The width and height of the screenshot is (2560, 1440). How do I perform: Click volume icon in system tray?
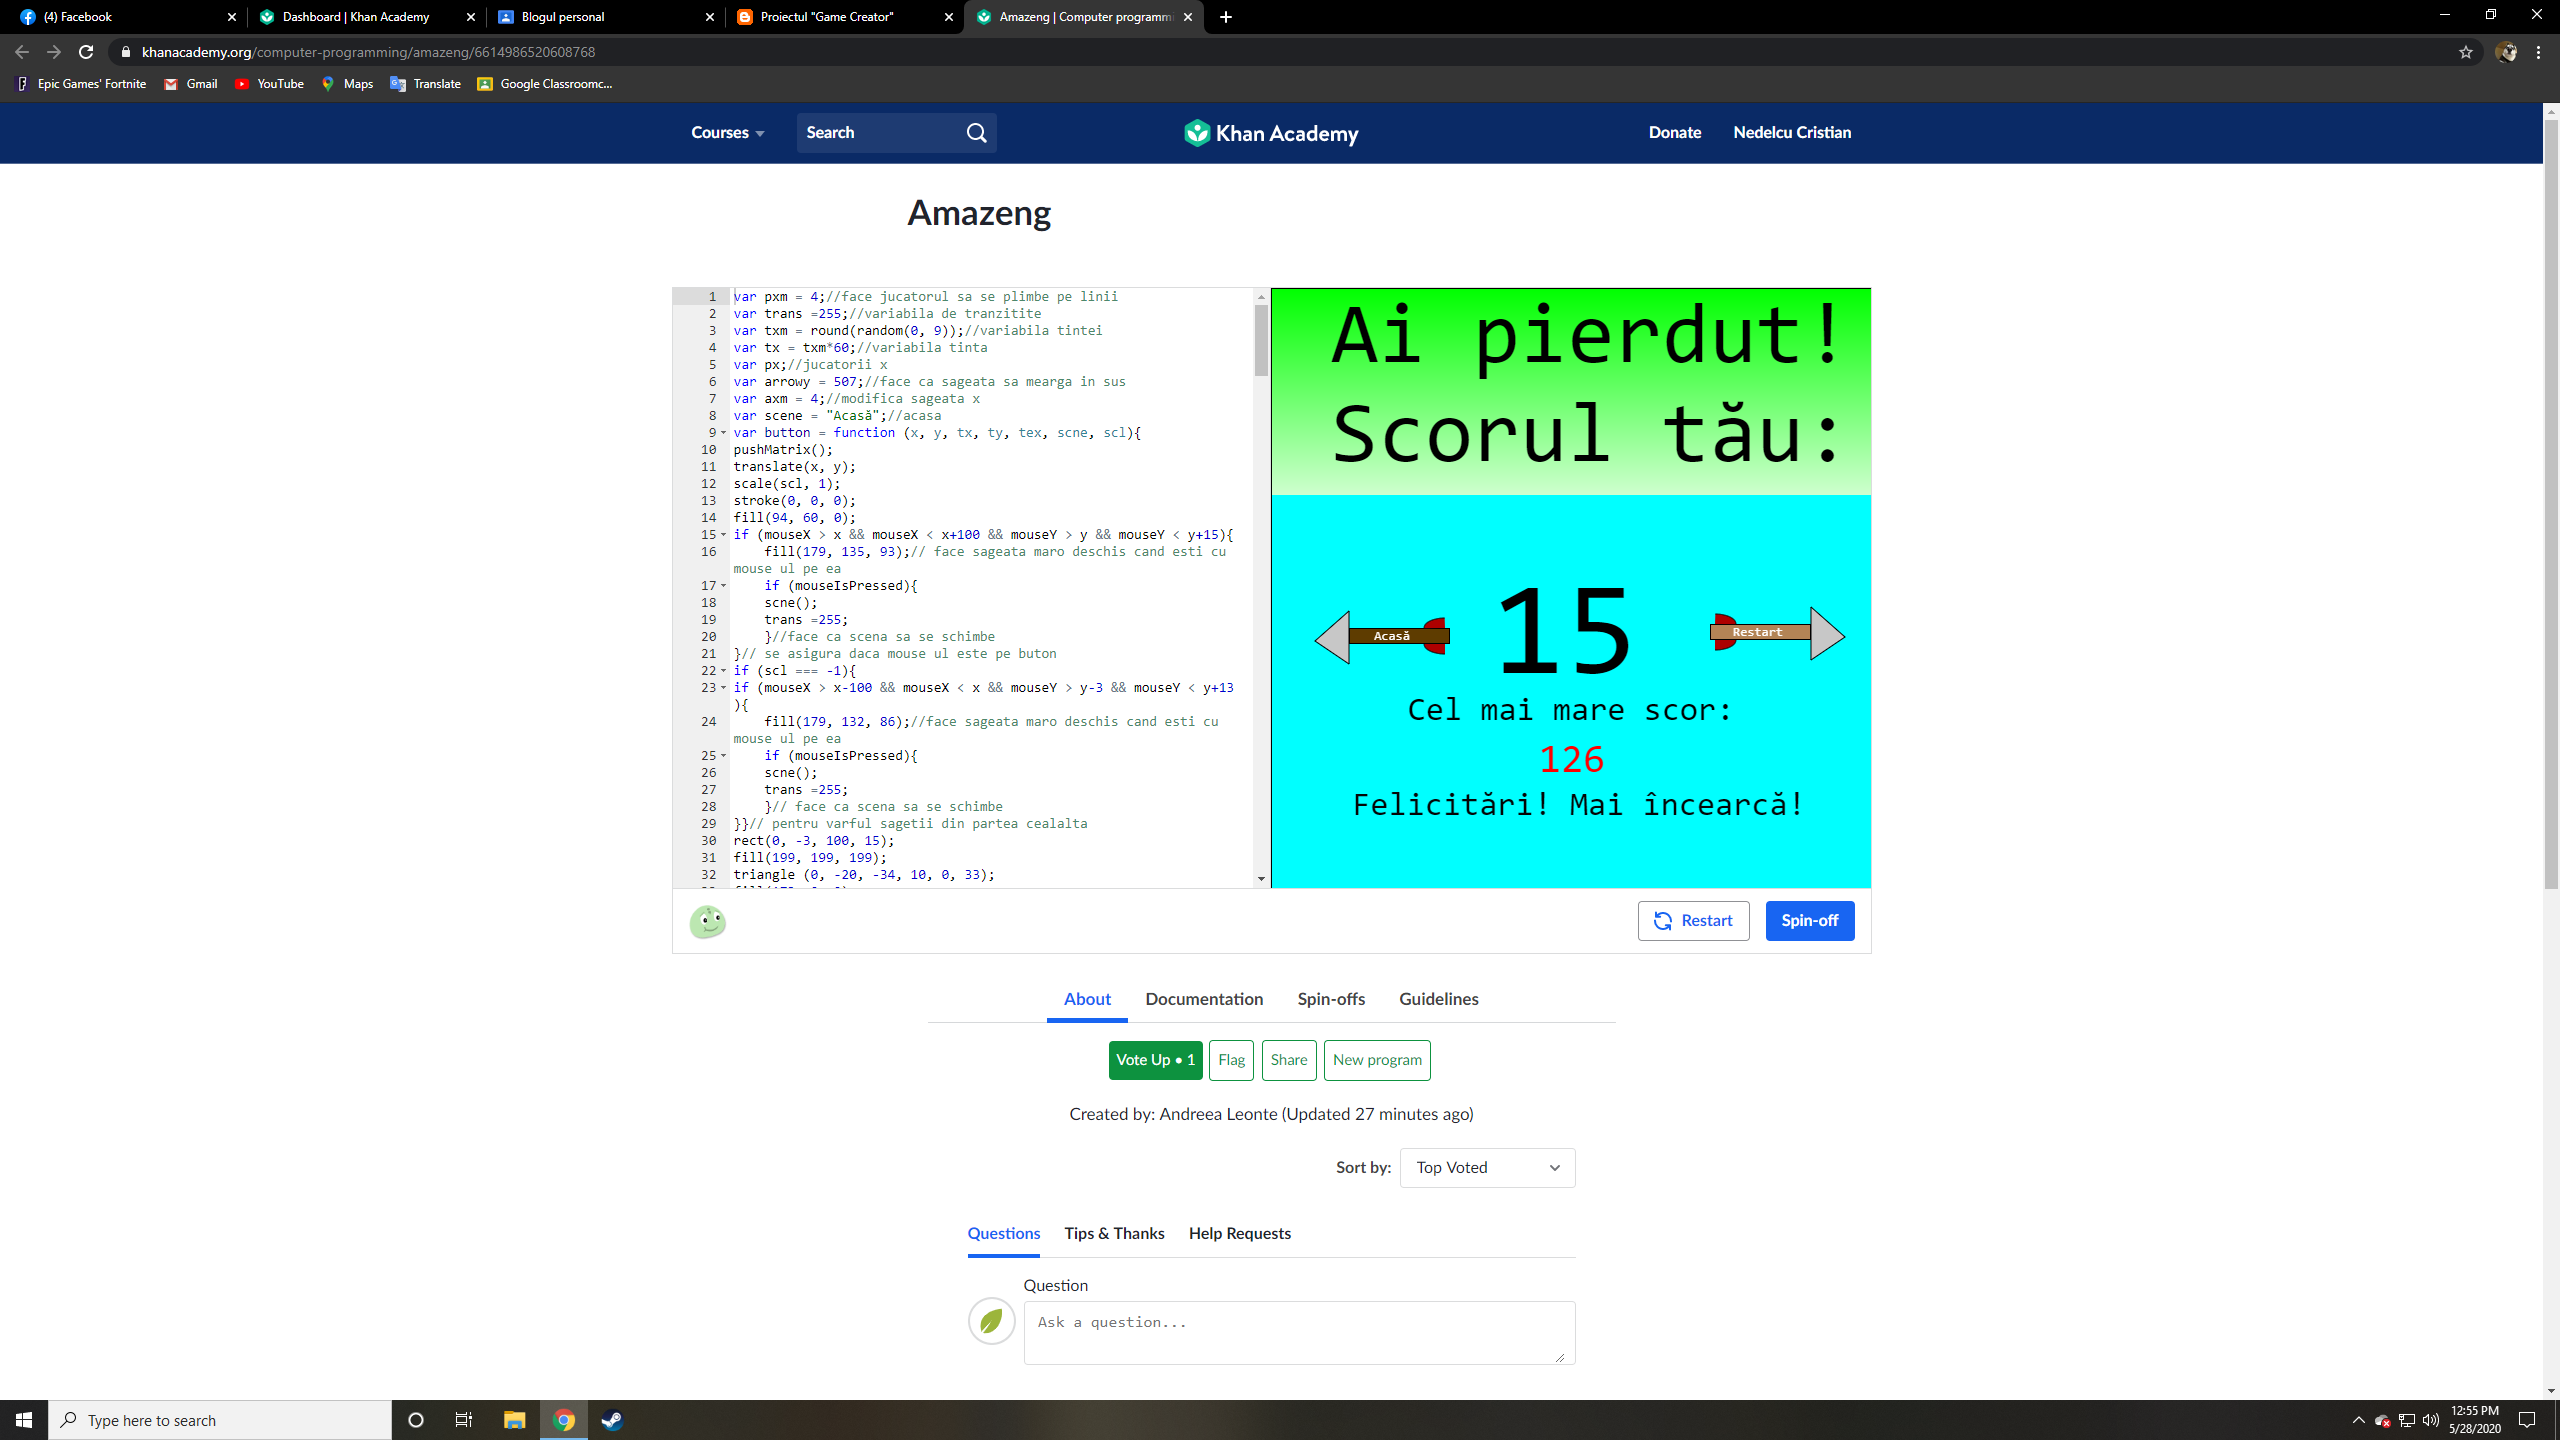pos(2431,1420)
